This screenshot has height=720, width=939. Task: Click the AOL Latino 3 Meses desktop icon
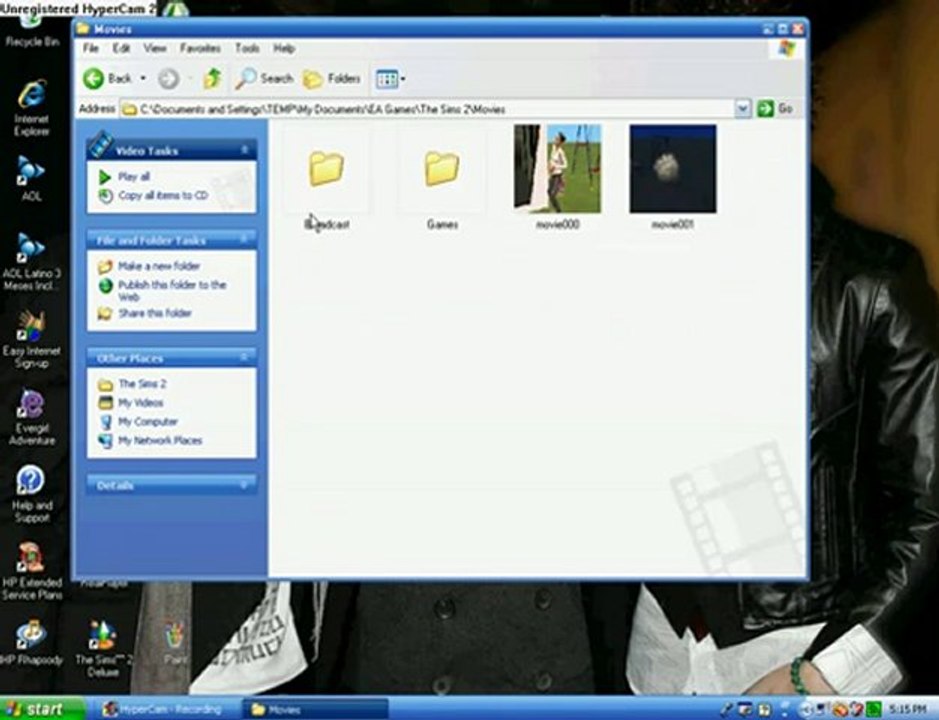(x=32, y=262)
